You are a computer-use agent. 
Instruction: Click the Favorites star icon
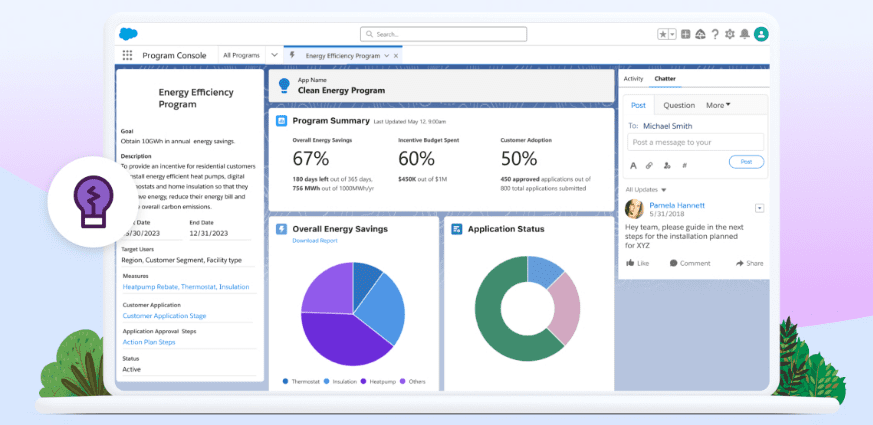(x=663, y=34)
